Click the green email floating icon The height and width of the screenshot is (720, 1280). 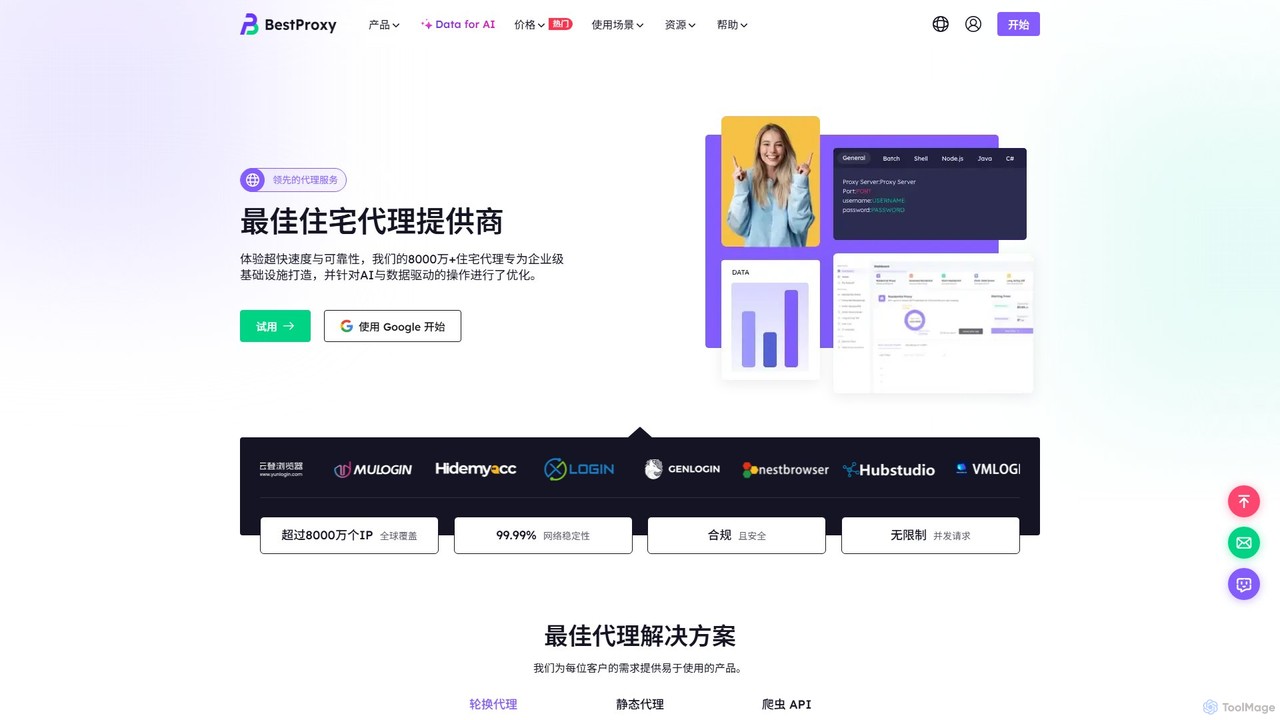coord(1244,543)
